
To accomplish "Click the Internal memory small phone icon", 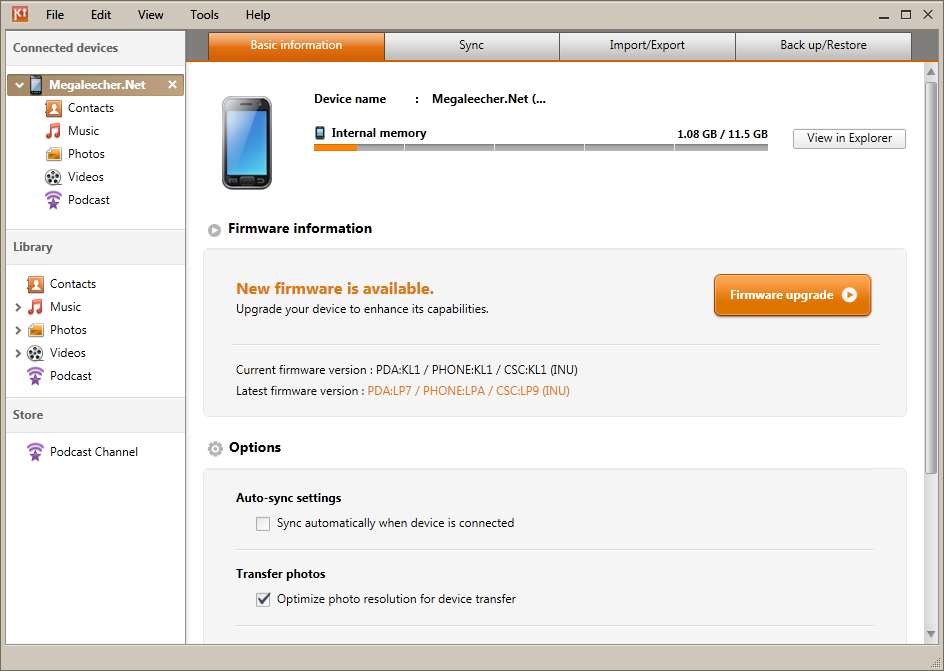I will (x=320, y=133).
